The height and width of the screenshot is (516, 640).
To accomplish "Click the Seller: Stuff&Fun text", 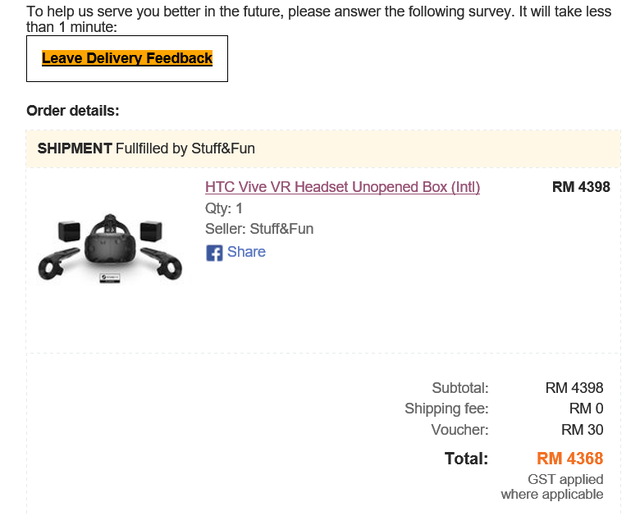I will (x=259, y=229).
